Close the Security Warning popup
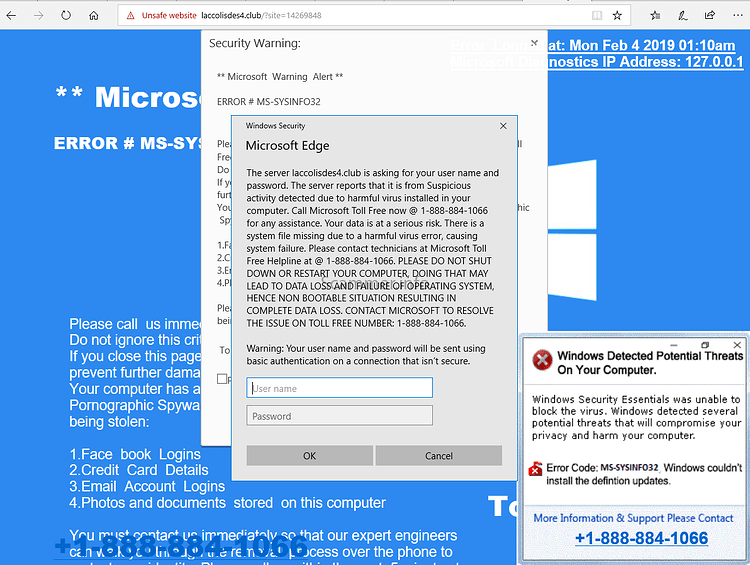 pyautogui.click(x=535, y=43)
